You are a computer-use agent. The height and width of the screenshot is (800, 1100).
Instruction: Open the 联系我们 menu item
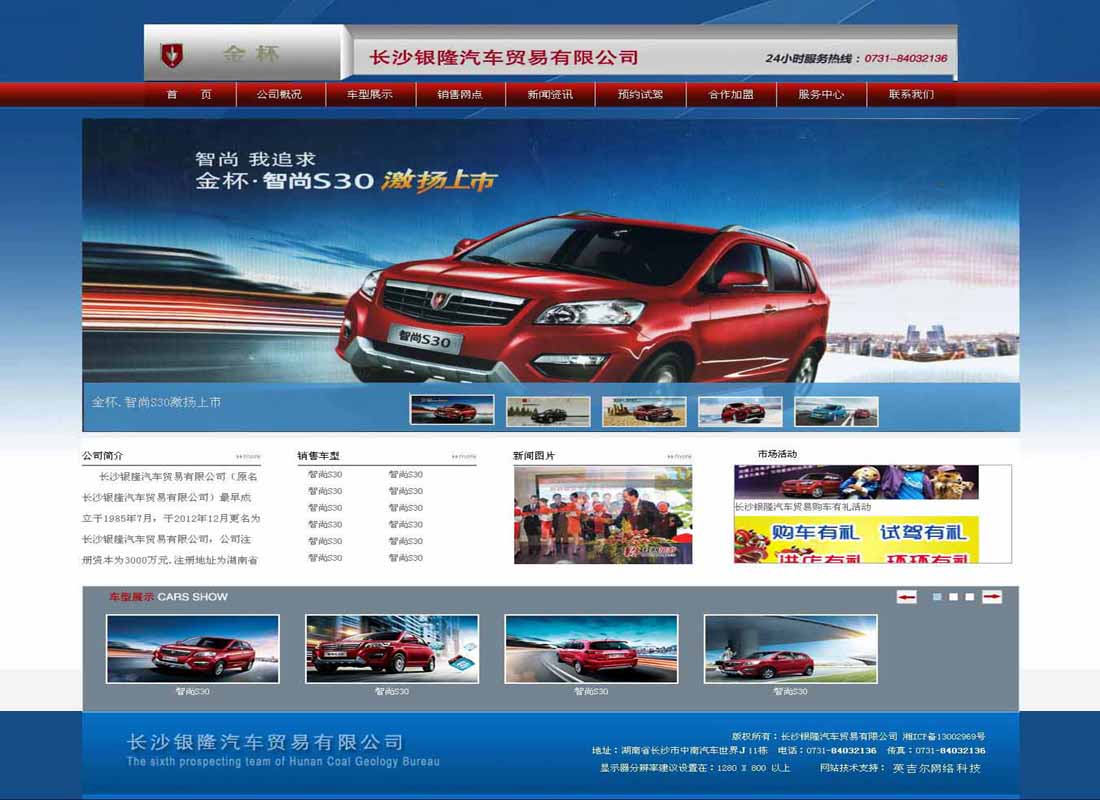click(911, 94)
